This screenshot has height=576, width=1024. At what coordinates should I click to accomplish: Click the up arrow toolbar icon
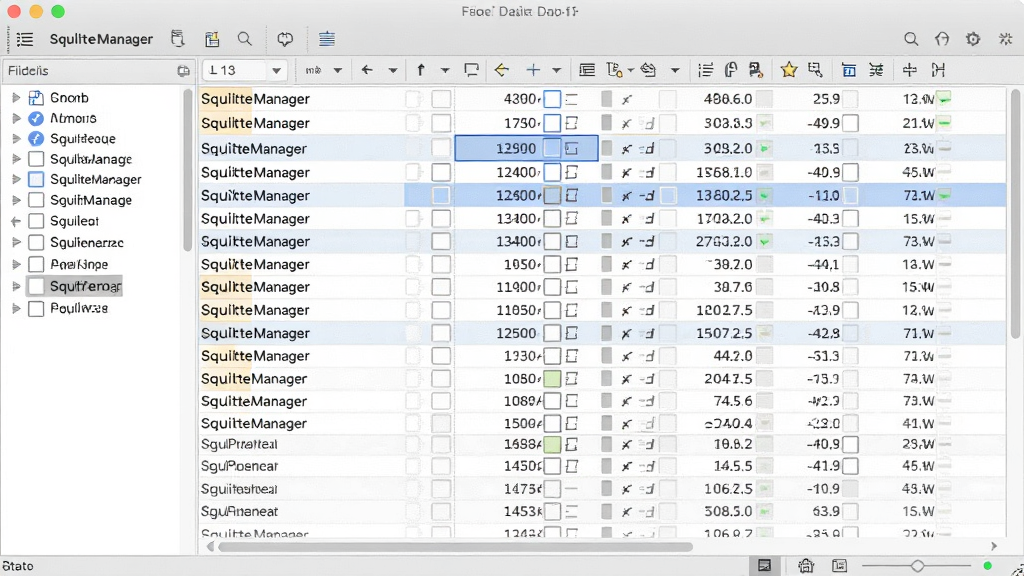421,70
